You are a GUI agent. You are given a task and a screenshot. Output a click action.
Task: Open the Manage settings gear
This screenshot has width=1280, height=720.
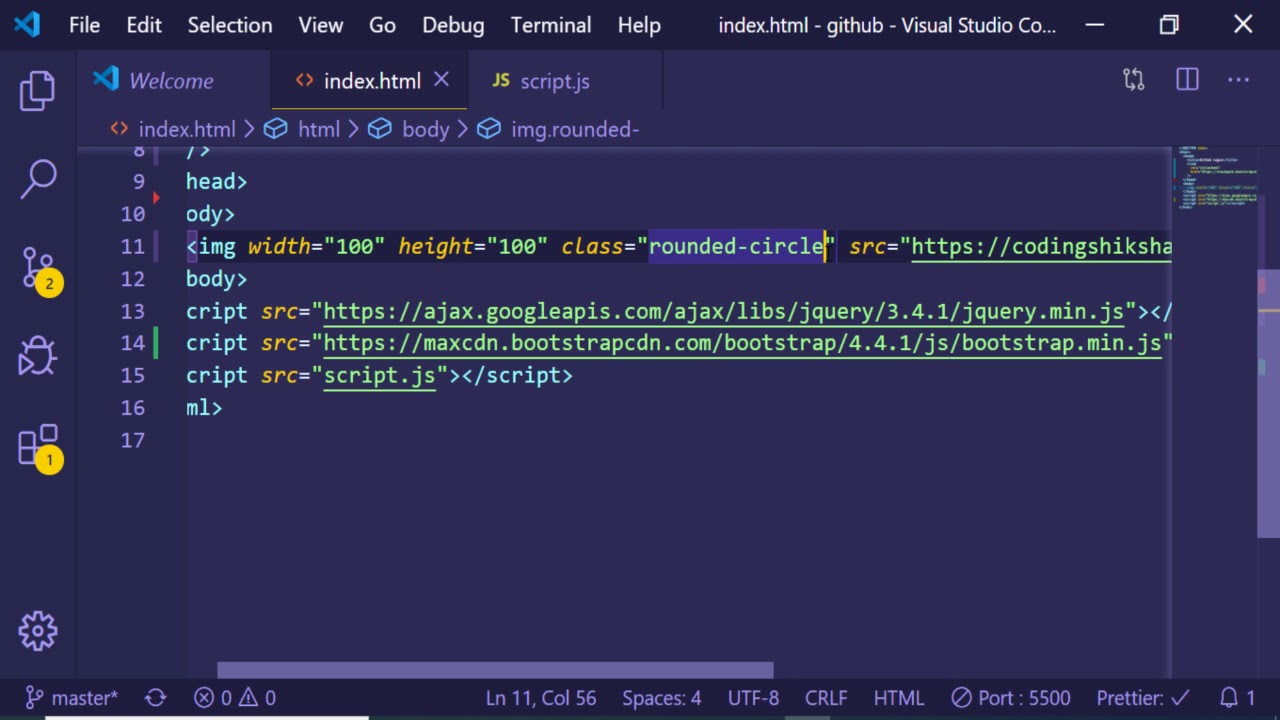(38, 631)
